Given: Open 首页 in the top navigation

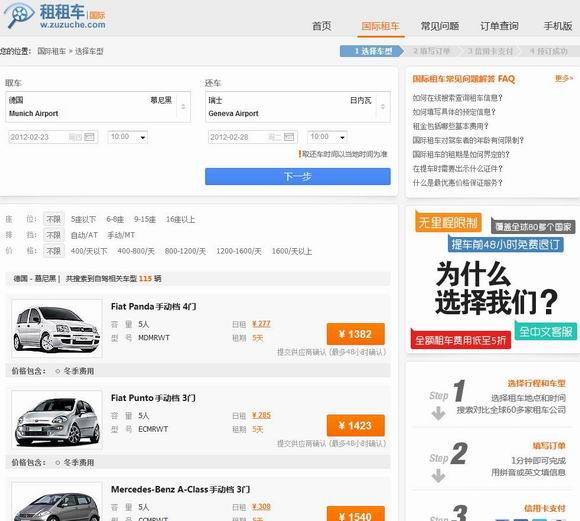Looking at the screenshot, I should click(321, 26).
